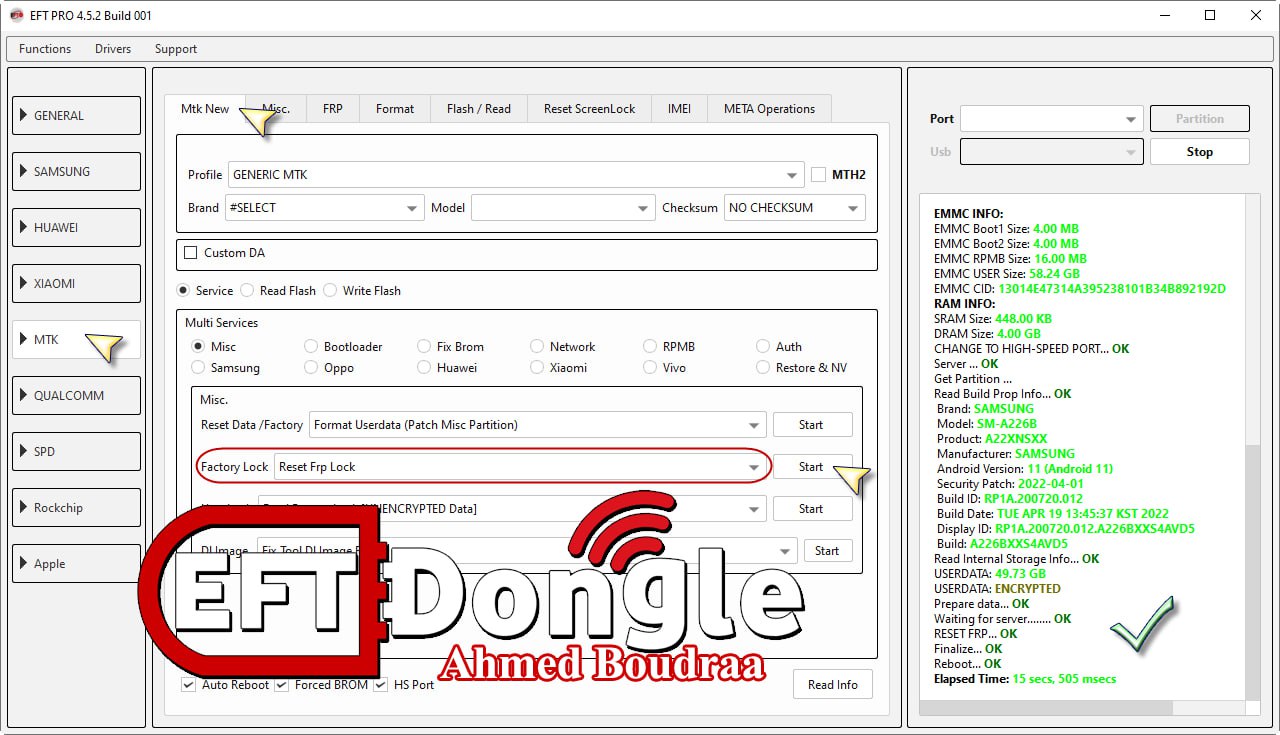1280x735 pixels.
Task: Select the Write Flash radio button
Action: 330,290
